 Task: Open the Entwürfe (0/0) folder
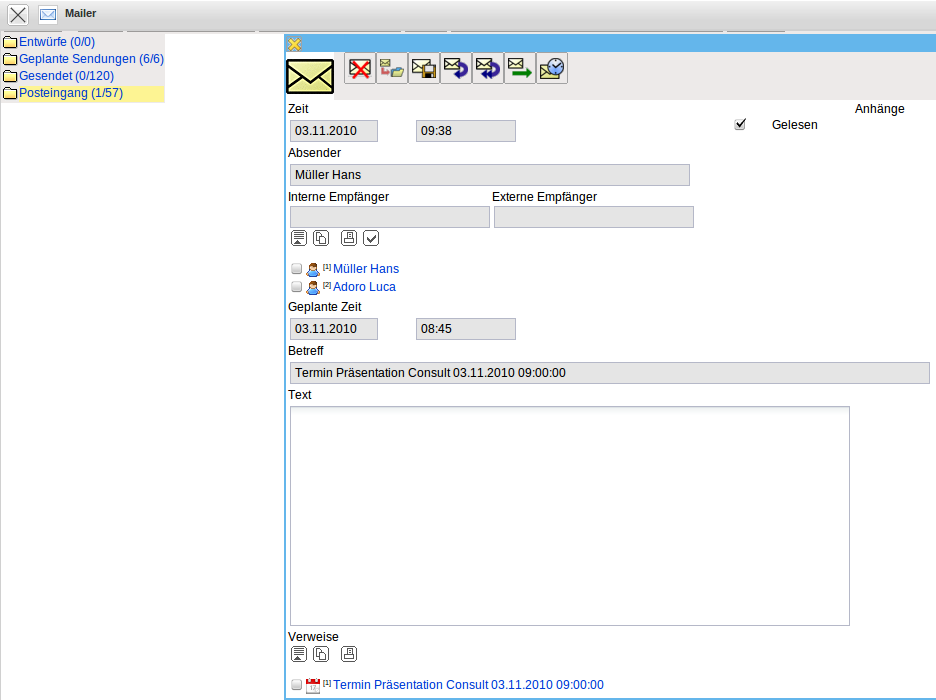[56, 42]
